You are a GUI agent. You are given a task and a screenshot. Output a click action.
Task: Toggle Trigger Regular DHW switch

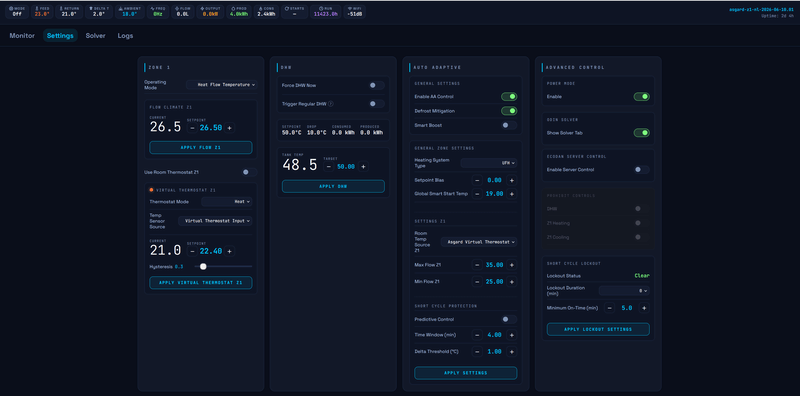click(377, 104)
